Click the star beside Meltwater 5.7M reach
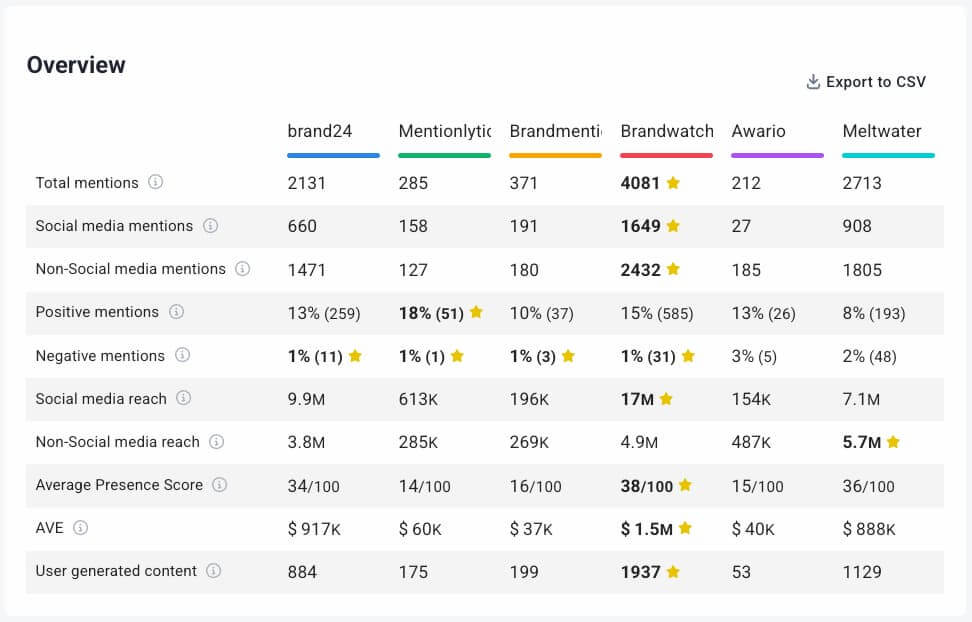The height and width of the screenshot is (622, 972). tap(893, 442)
